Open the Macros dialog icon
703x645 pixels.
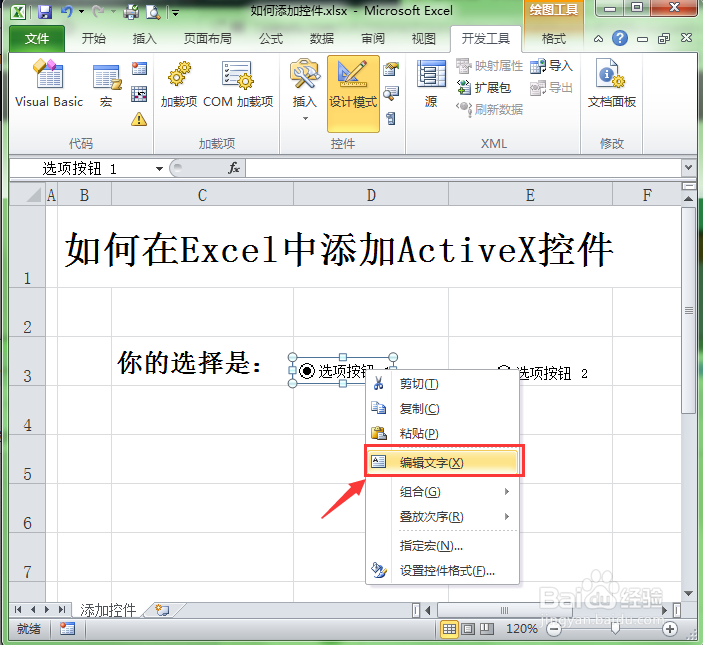pos(106,85)
